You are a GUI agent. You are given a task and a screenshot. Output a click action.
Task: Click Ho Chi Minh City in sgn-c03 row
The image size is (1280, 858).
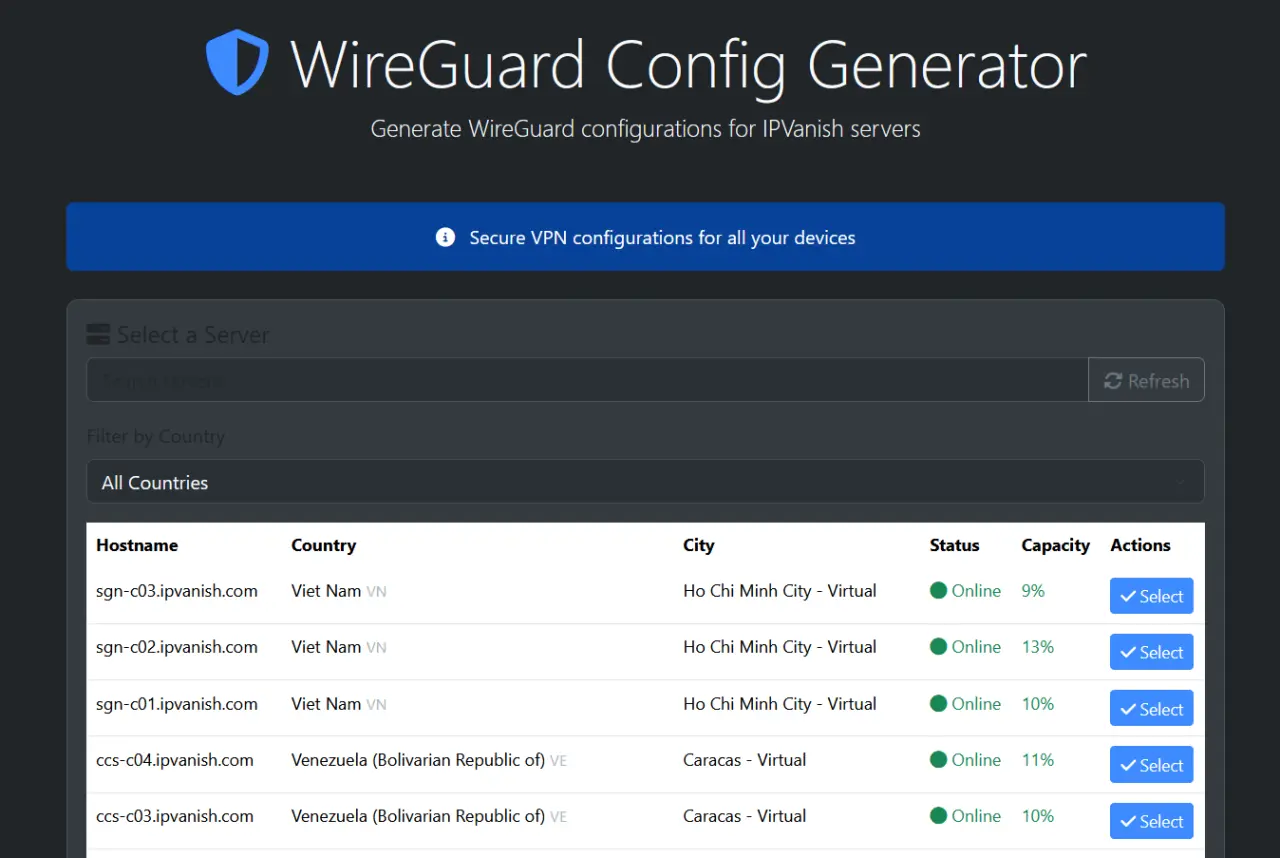(x=780, y=591)
